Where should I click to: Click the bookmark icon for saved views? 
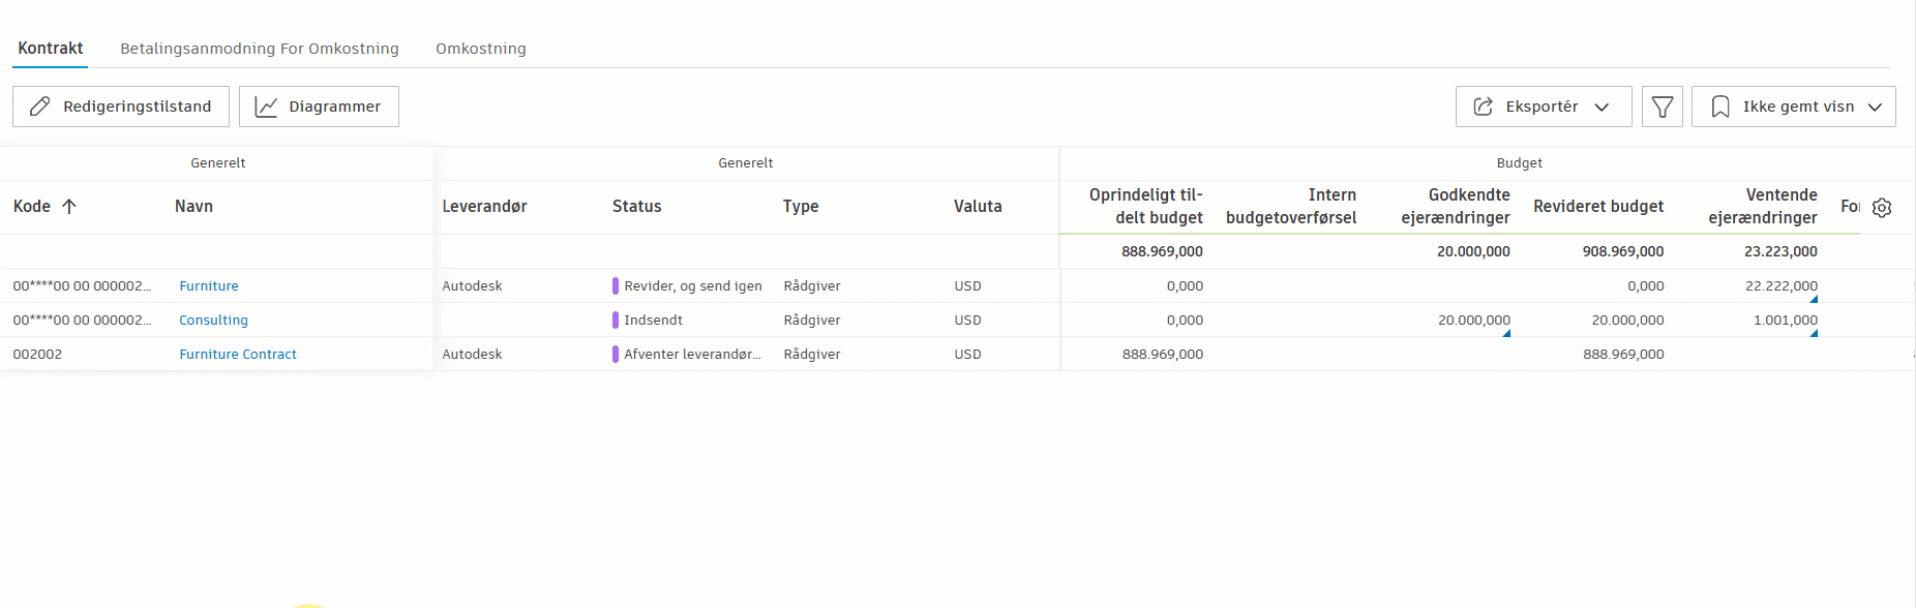1720,107
